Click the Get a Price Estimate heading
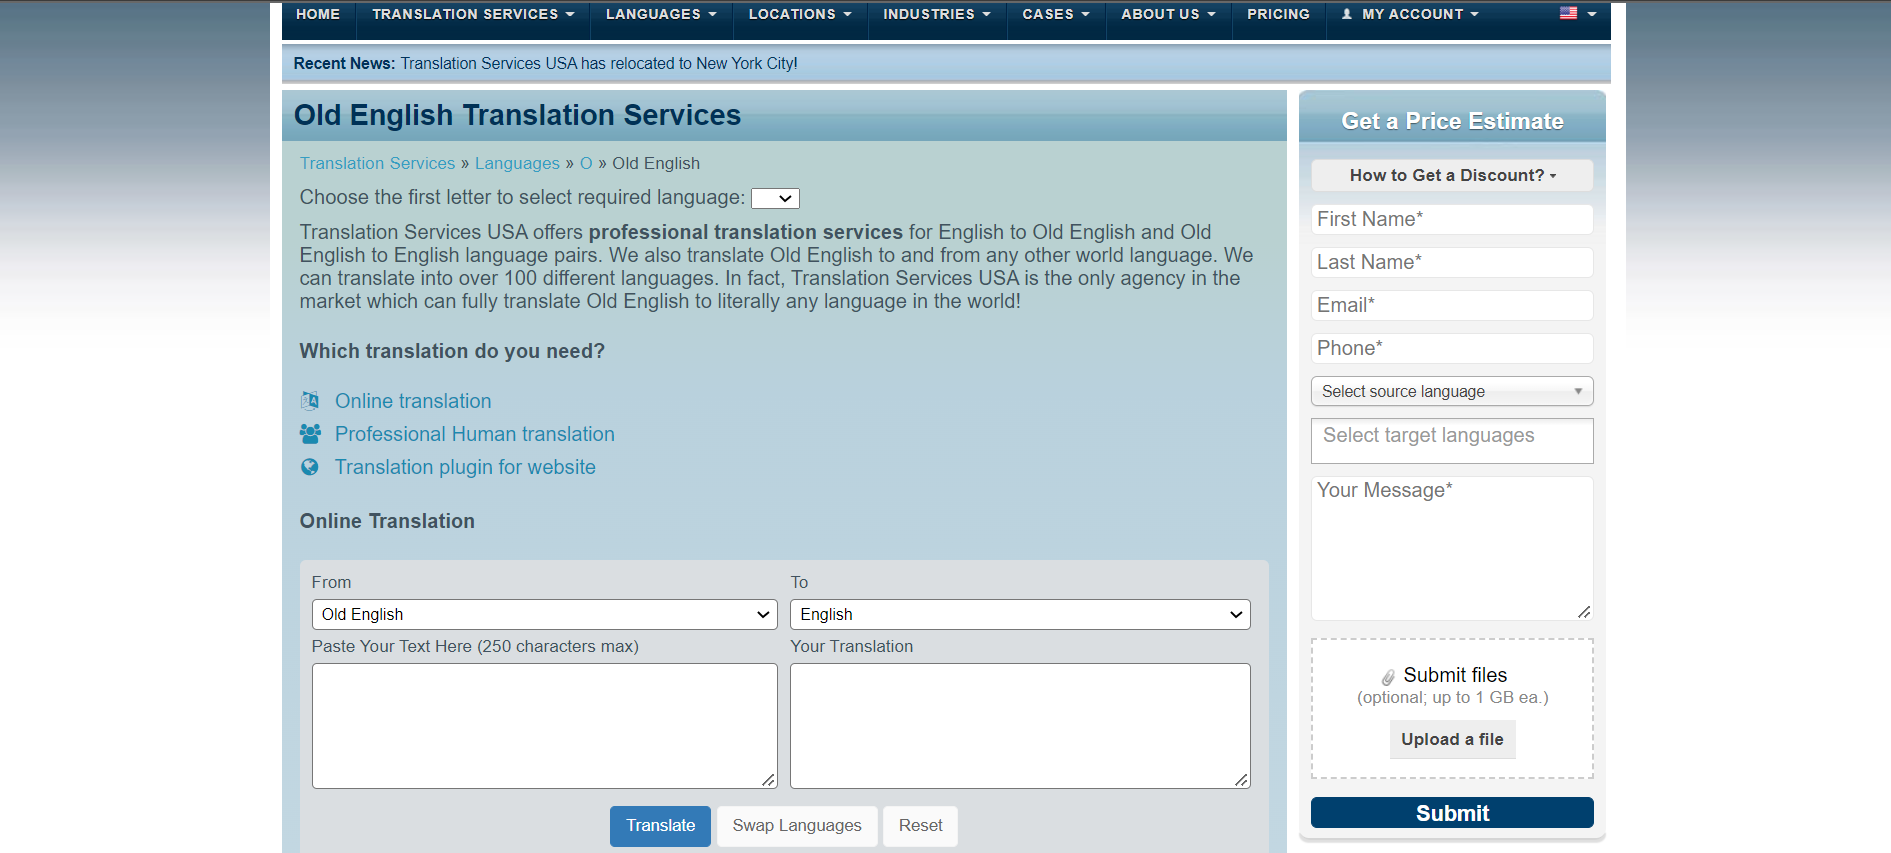The image size is (1891, 853). (1452, 121)
